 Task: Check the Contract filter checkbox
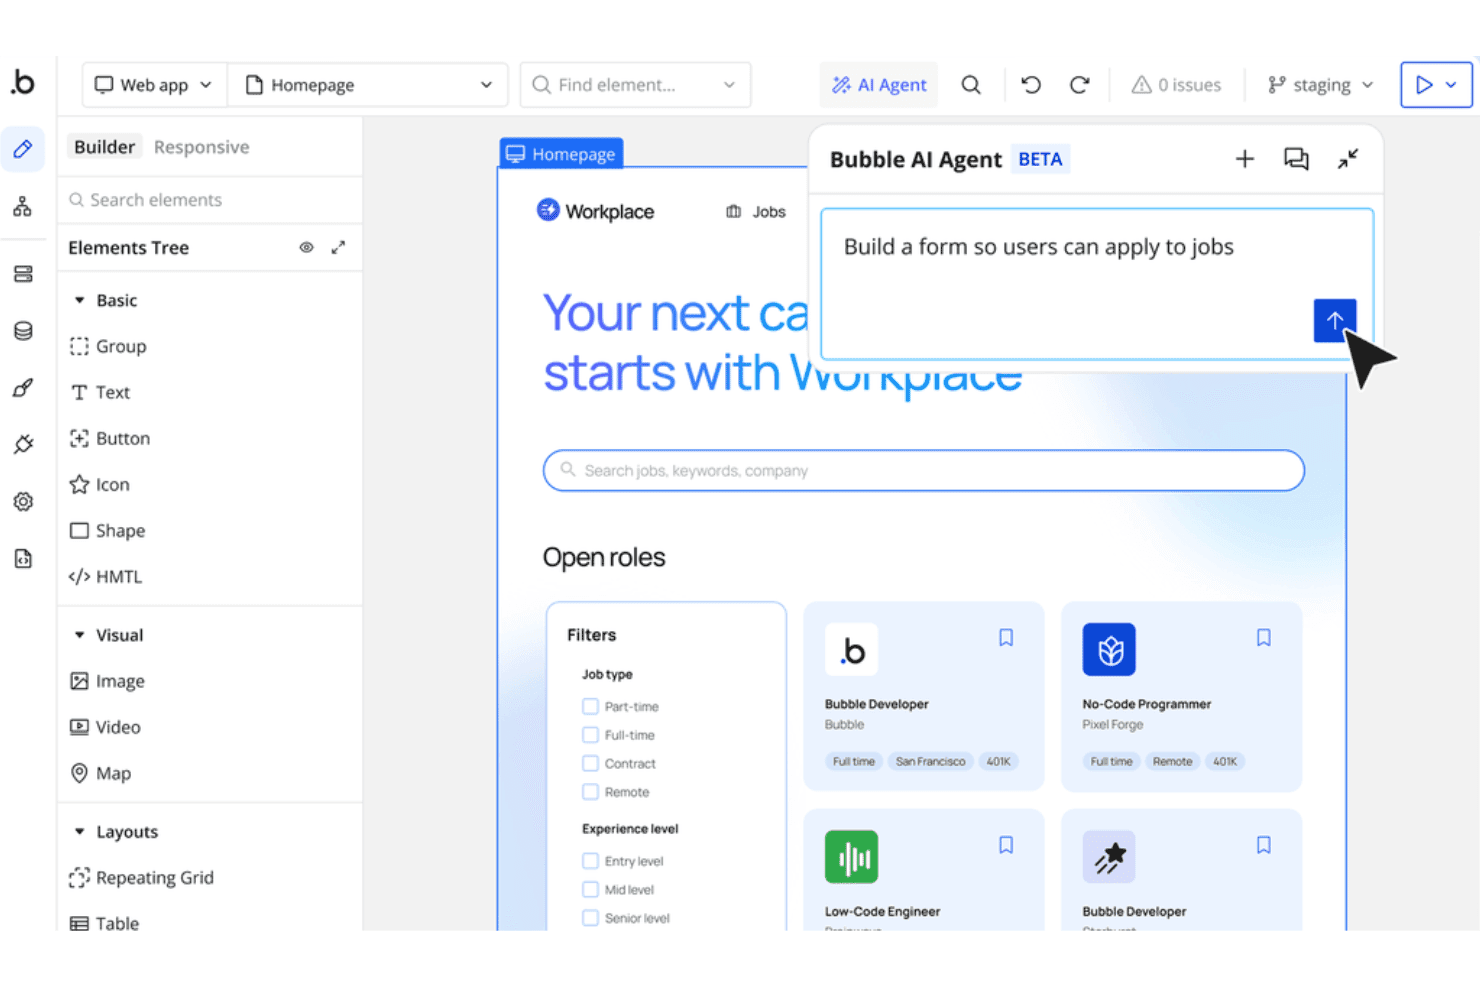point(590,763)
